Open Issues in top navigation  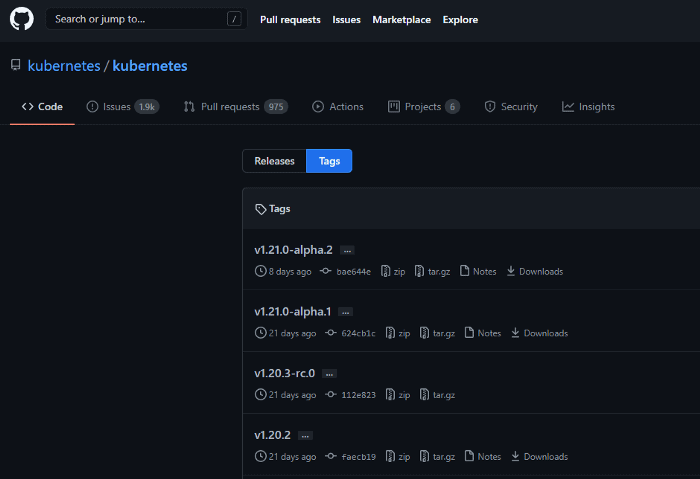point(346,20)
